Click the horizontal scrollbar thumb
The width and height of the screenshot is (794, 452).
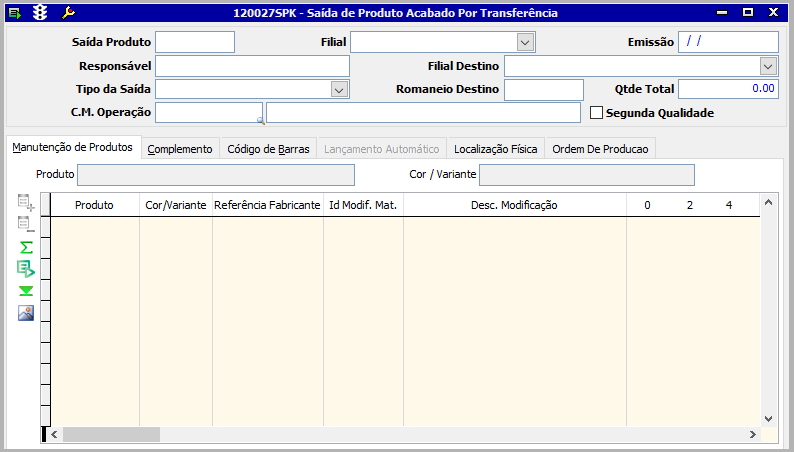coord(111,434)
